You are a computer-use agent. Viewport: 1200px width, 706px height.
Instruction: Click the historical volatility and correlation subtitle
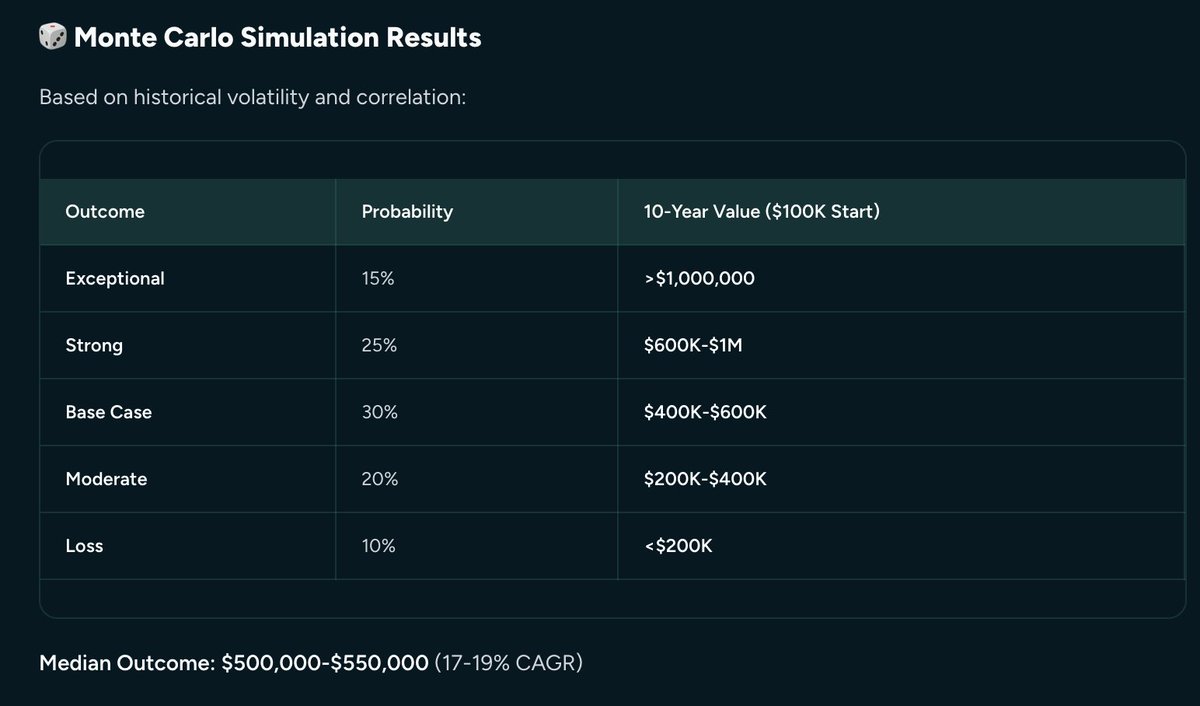(x=252, y=99)
